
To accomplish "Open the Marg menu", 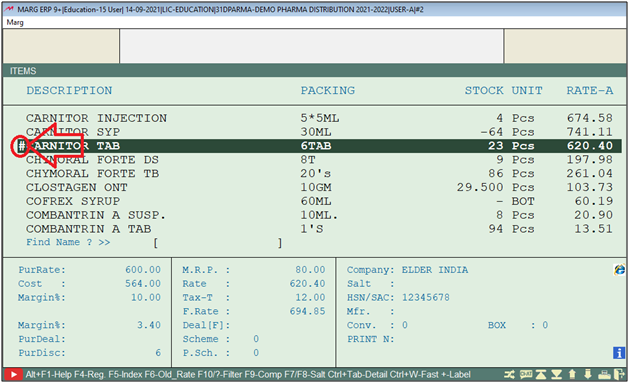I will [15, 23].
